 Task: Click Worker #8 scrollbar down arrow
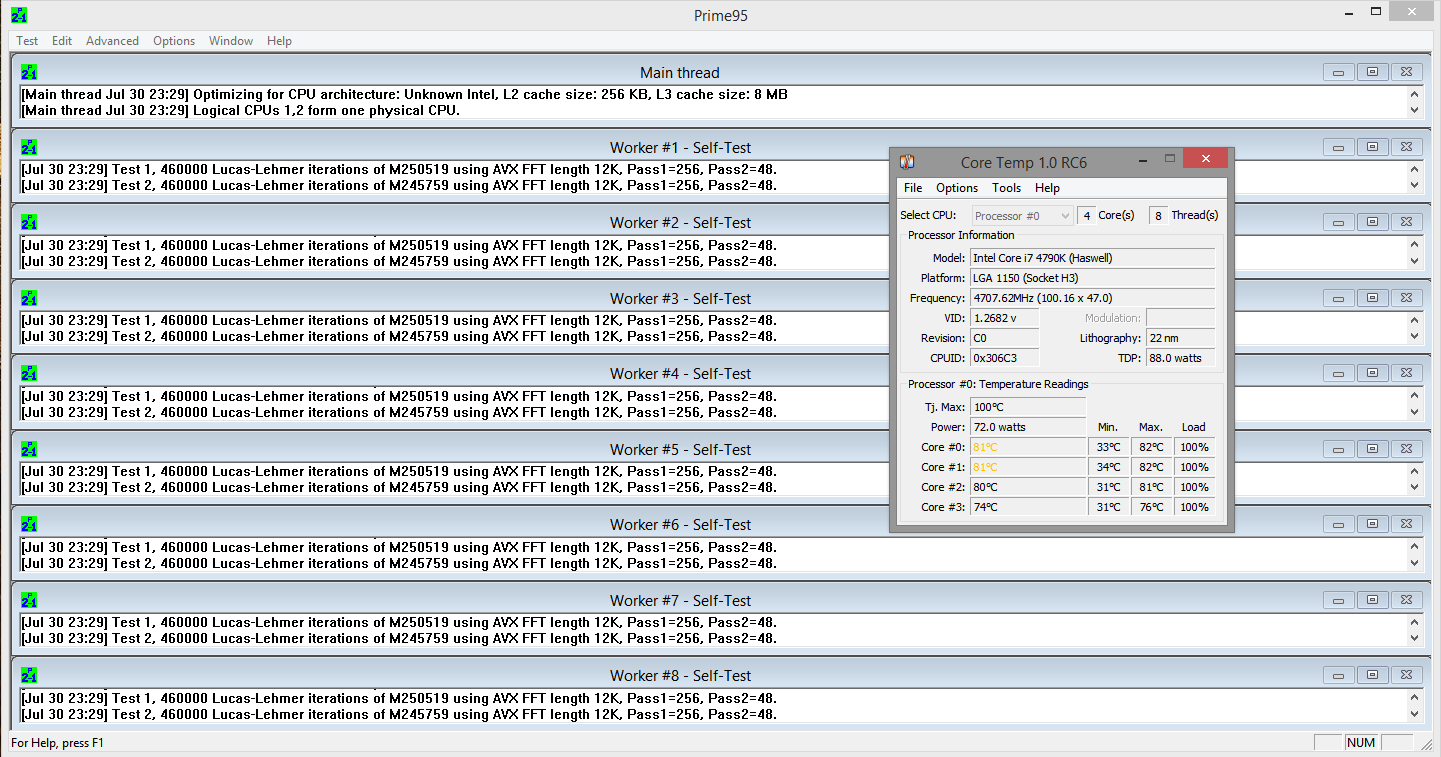tap(1414, 714)
